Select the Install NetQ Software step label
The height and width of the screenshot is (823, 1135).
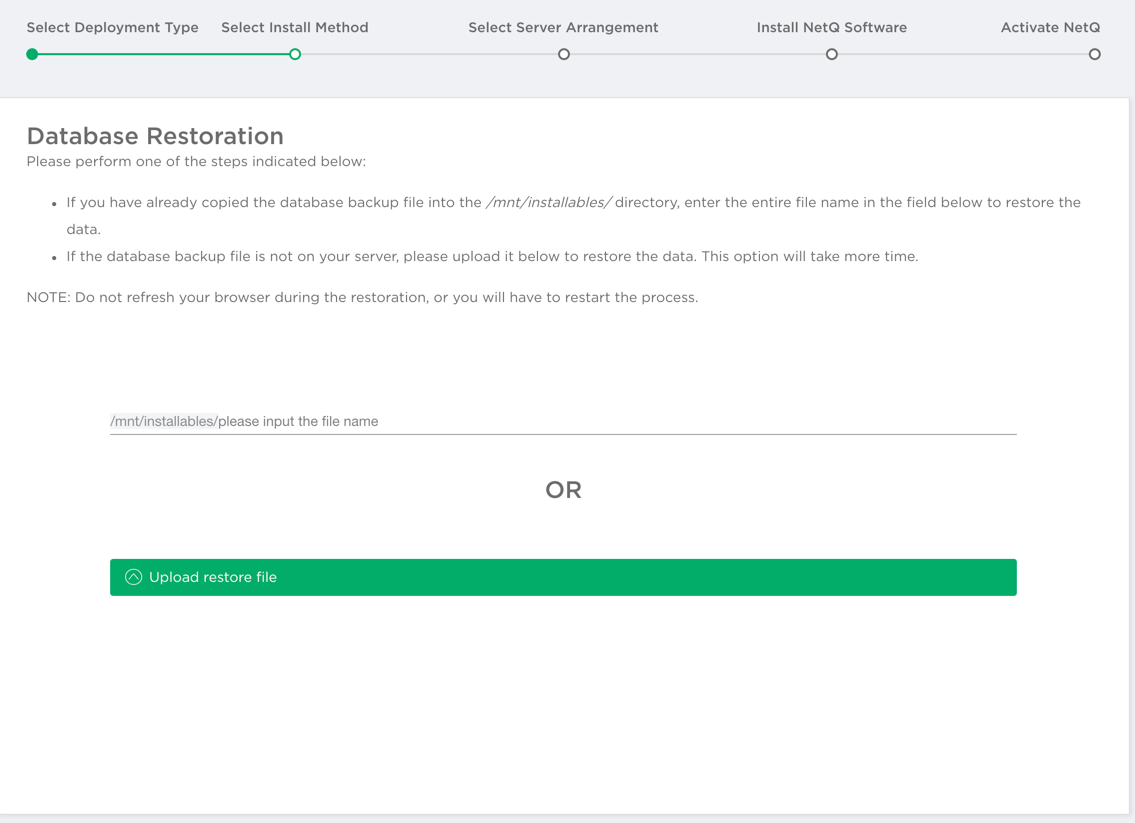[x=832, y=28]
